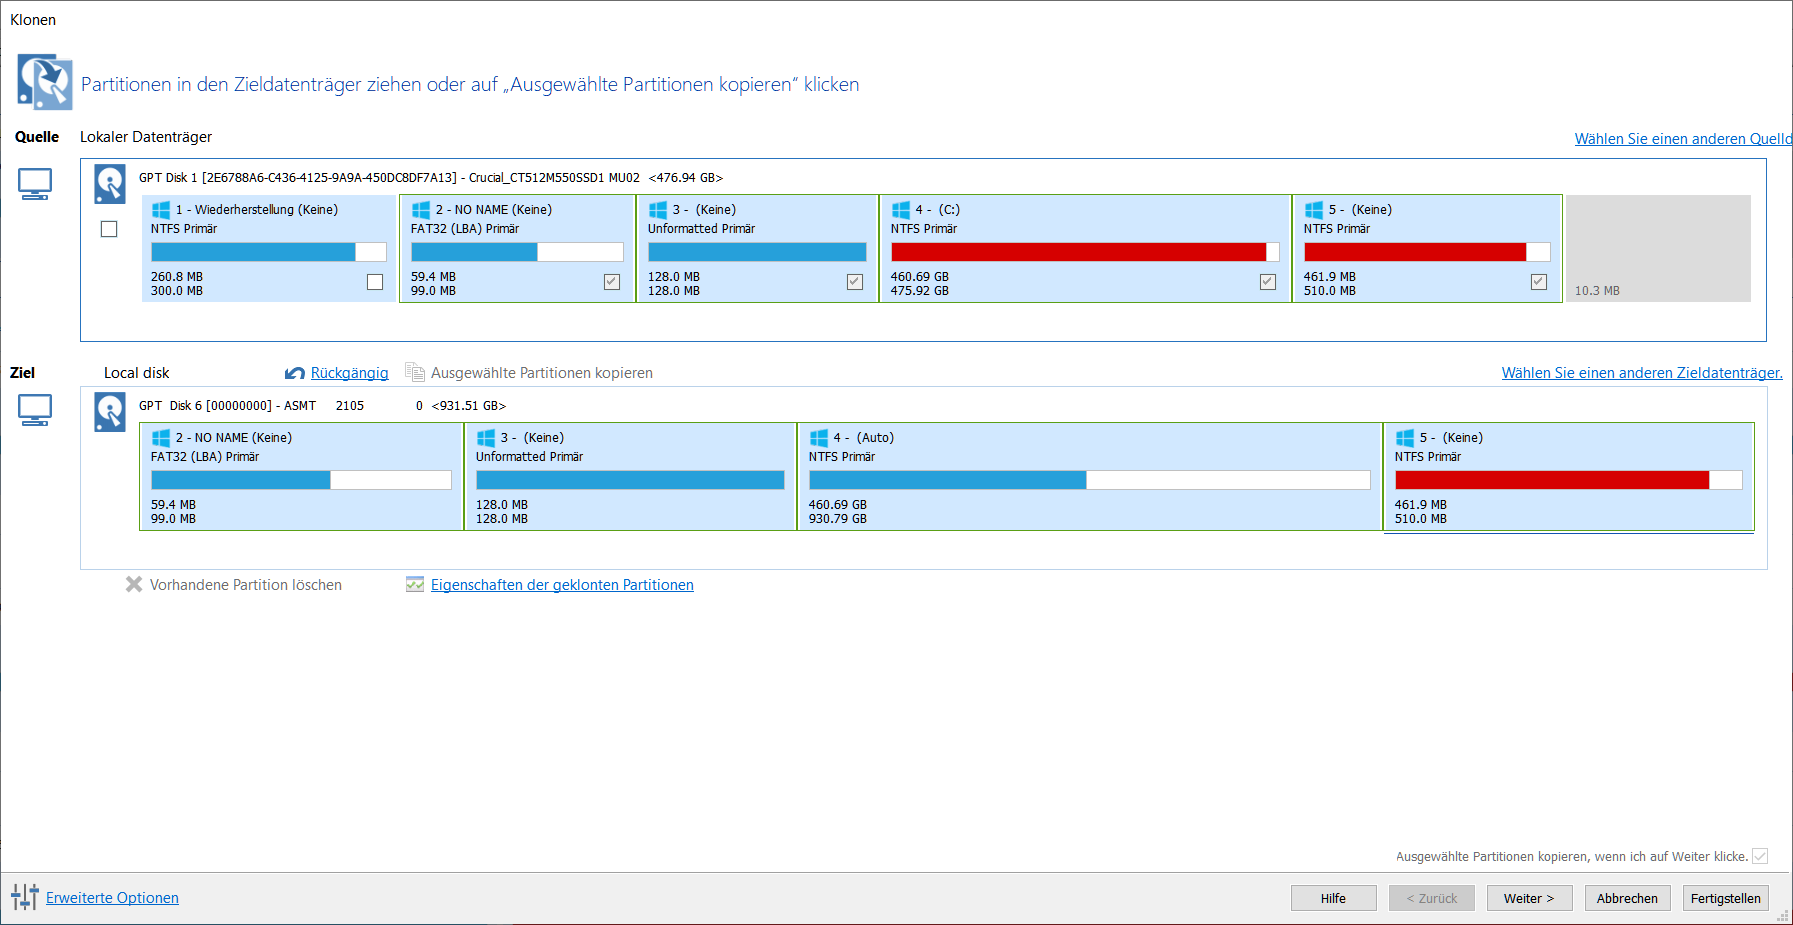Click Windows logo of source partition 5
This screenshot has width=1793, height=925.
1314,210
